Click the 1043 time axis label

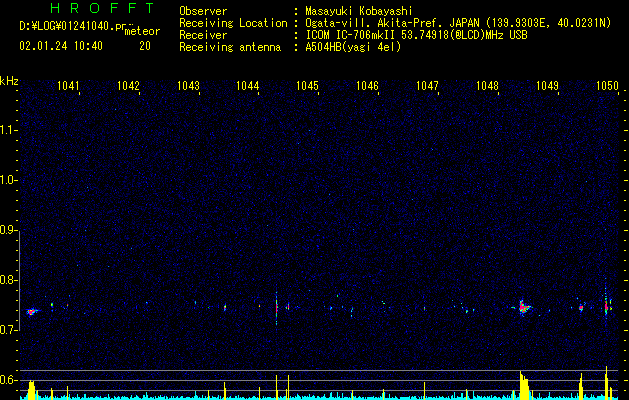click(x=188, y=86)
